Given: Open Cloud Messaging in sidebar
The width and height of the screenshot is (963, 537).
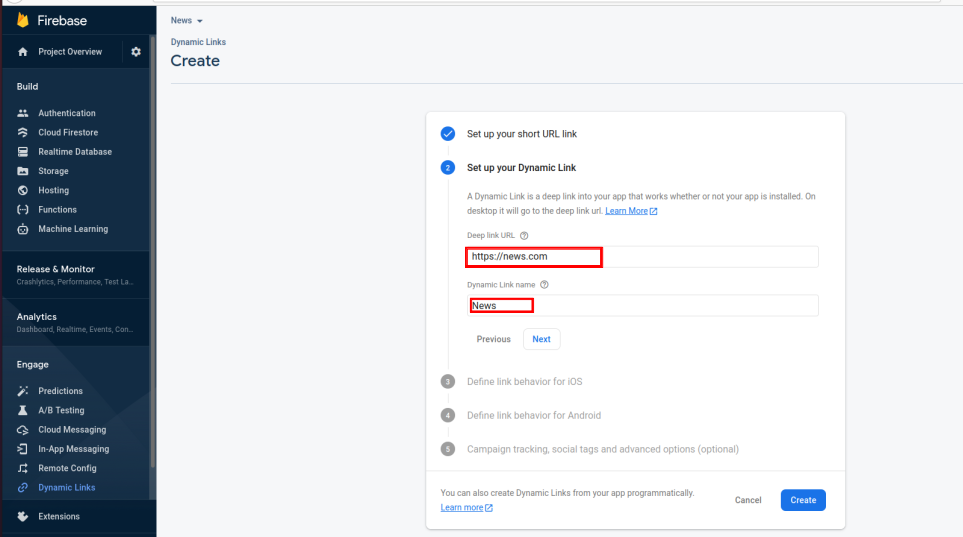Looking at the screenshot, I should pyautogui.click(x=71, y=430).
